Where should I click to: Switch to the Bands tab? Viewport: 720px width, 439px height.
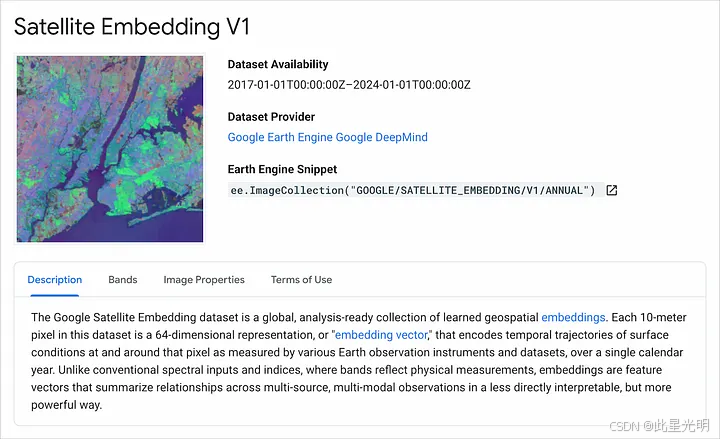click(x=123, y=280)
